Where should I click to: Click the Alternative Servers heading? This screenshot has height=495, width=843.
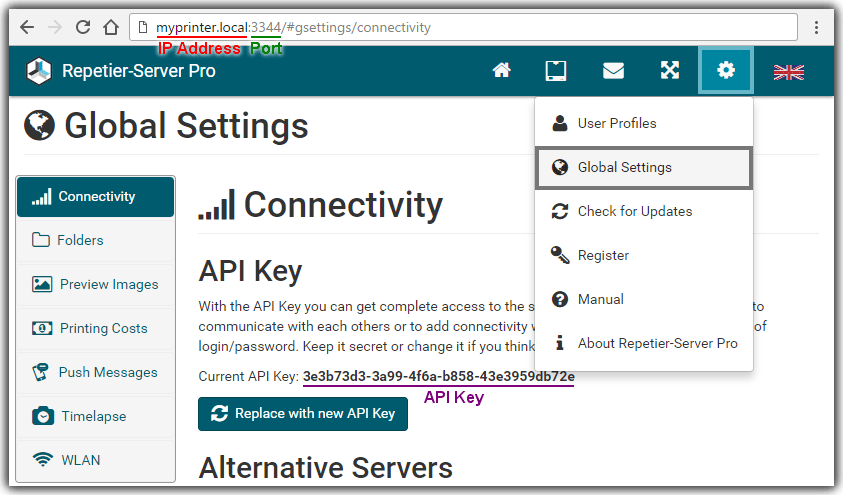click(x=326, y=468)
